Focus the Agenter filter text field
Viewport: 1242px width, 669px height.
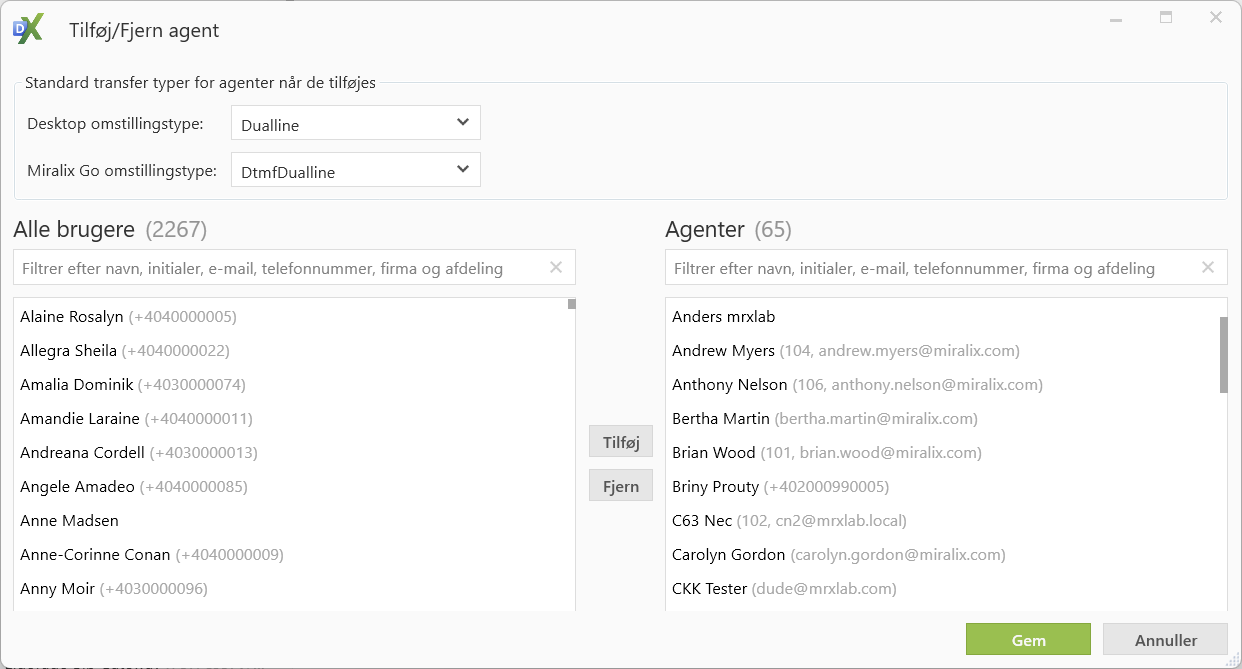(930, 268)
